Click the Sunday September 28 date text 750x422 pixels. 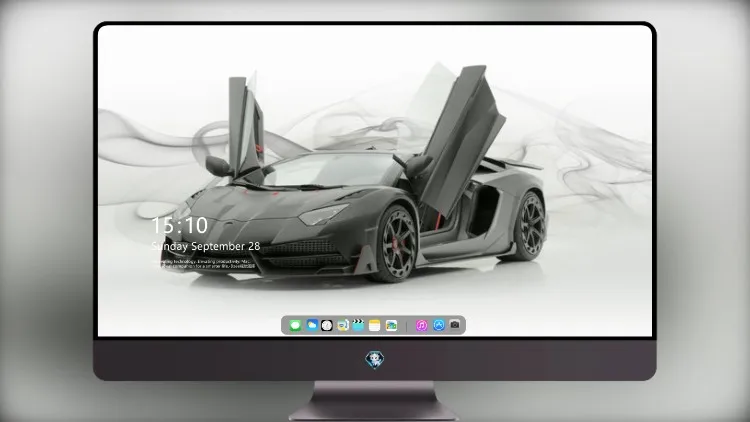(x=206, y=246)
